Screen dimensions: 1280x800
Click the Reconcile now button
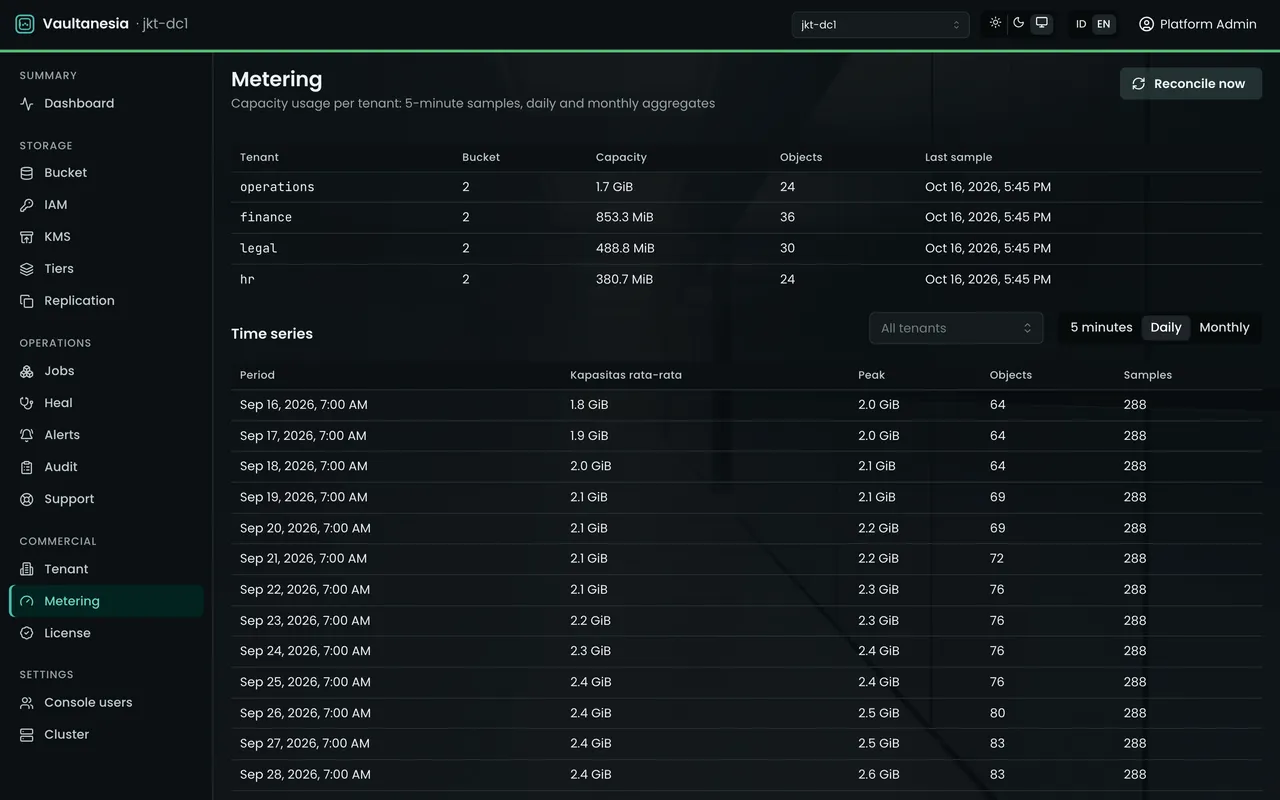(1191, 84)
